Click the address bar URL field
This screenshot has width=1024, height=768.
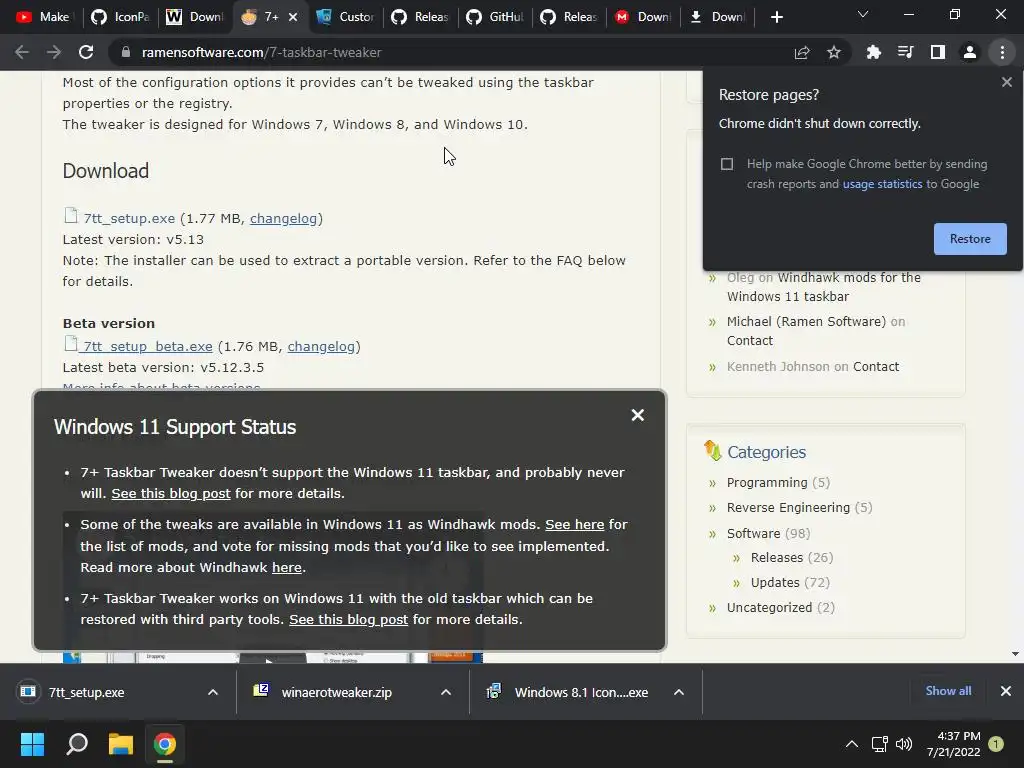click(457, 52)
